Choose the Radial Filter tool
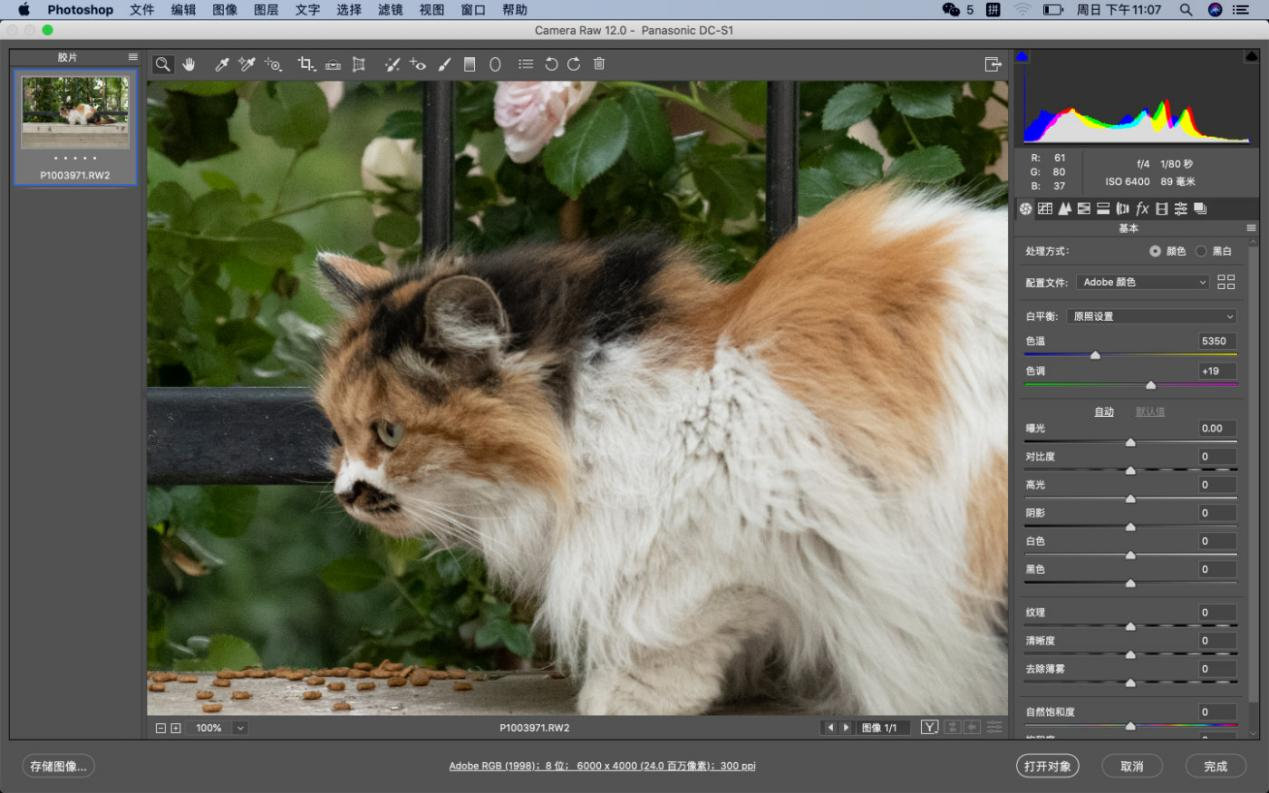This screenshot has height=793, width=1269. click(495, 64)
